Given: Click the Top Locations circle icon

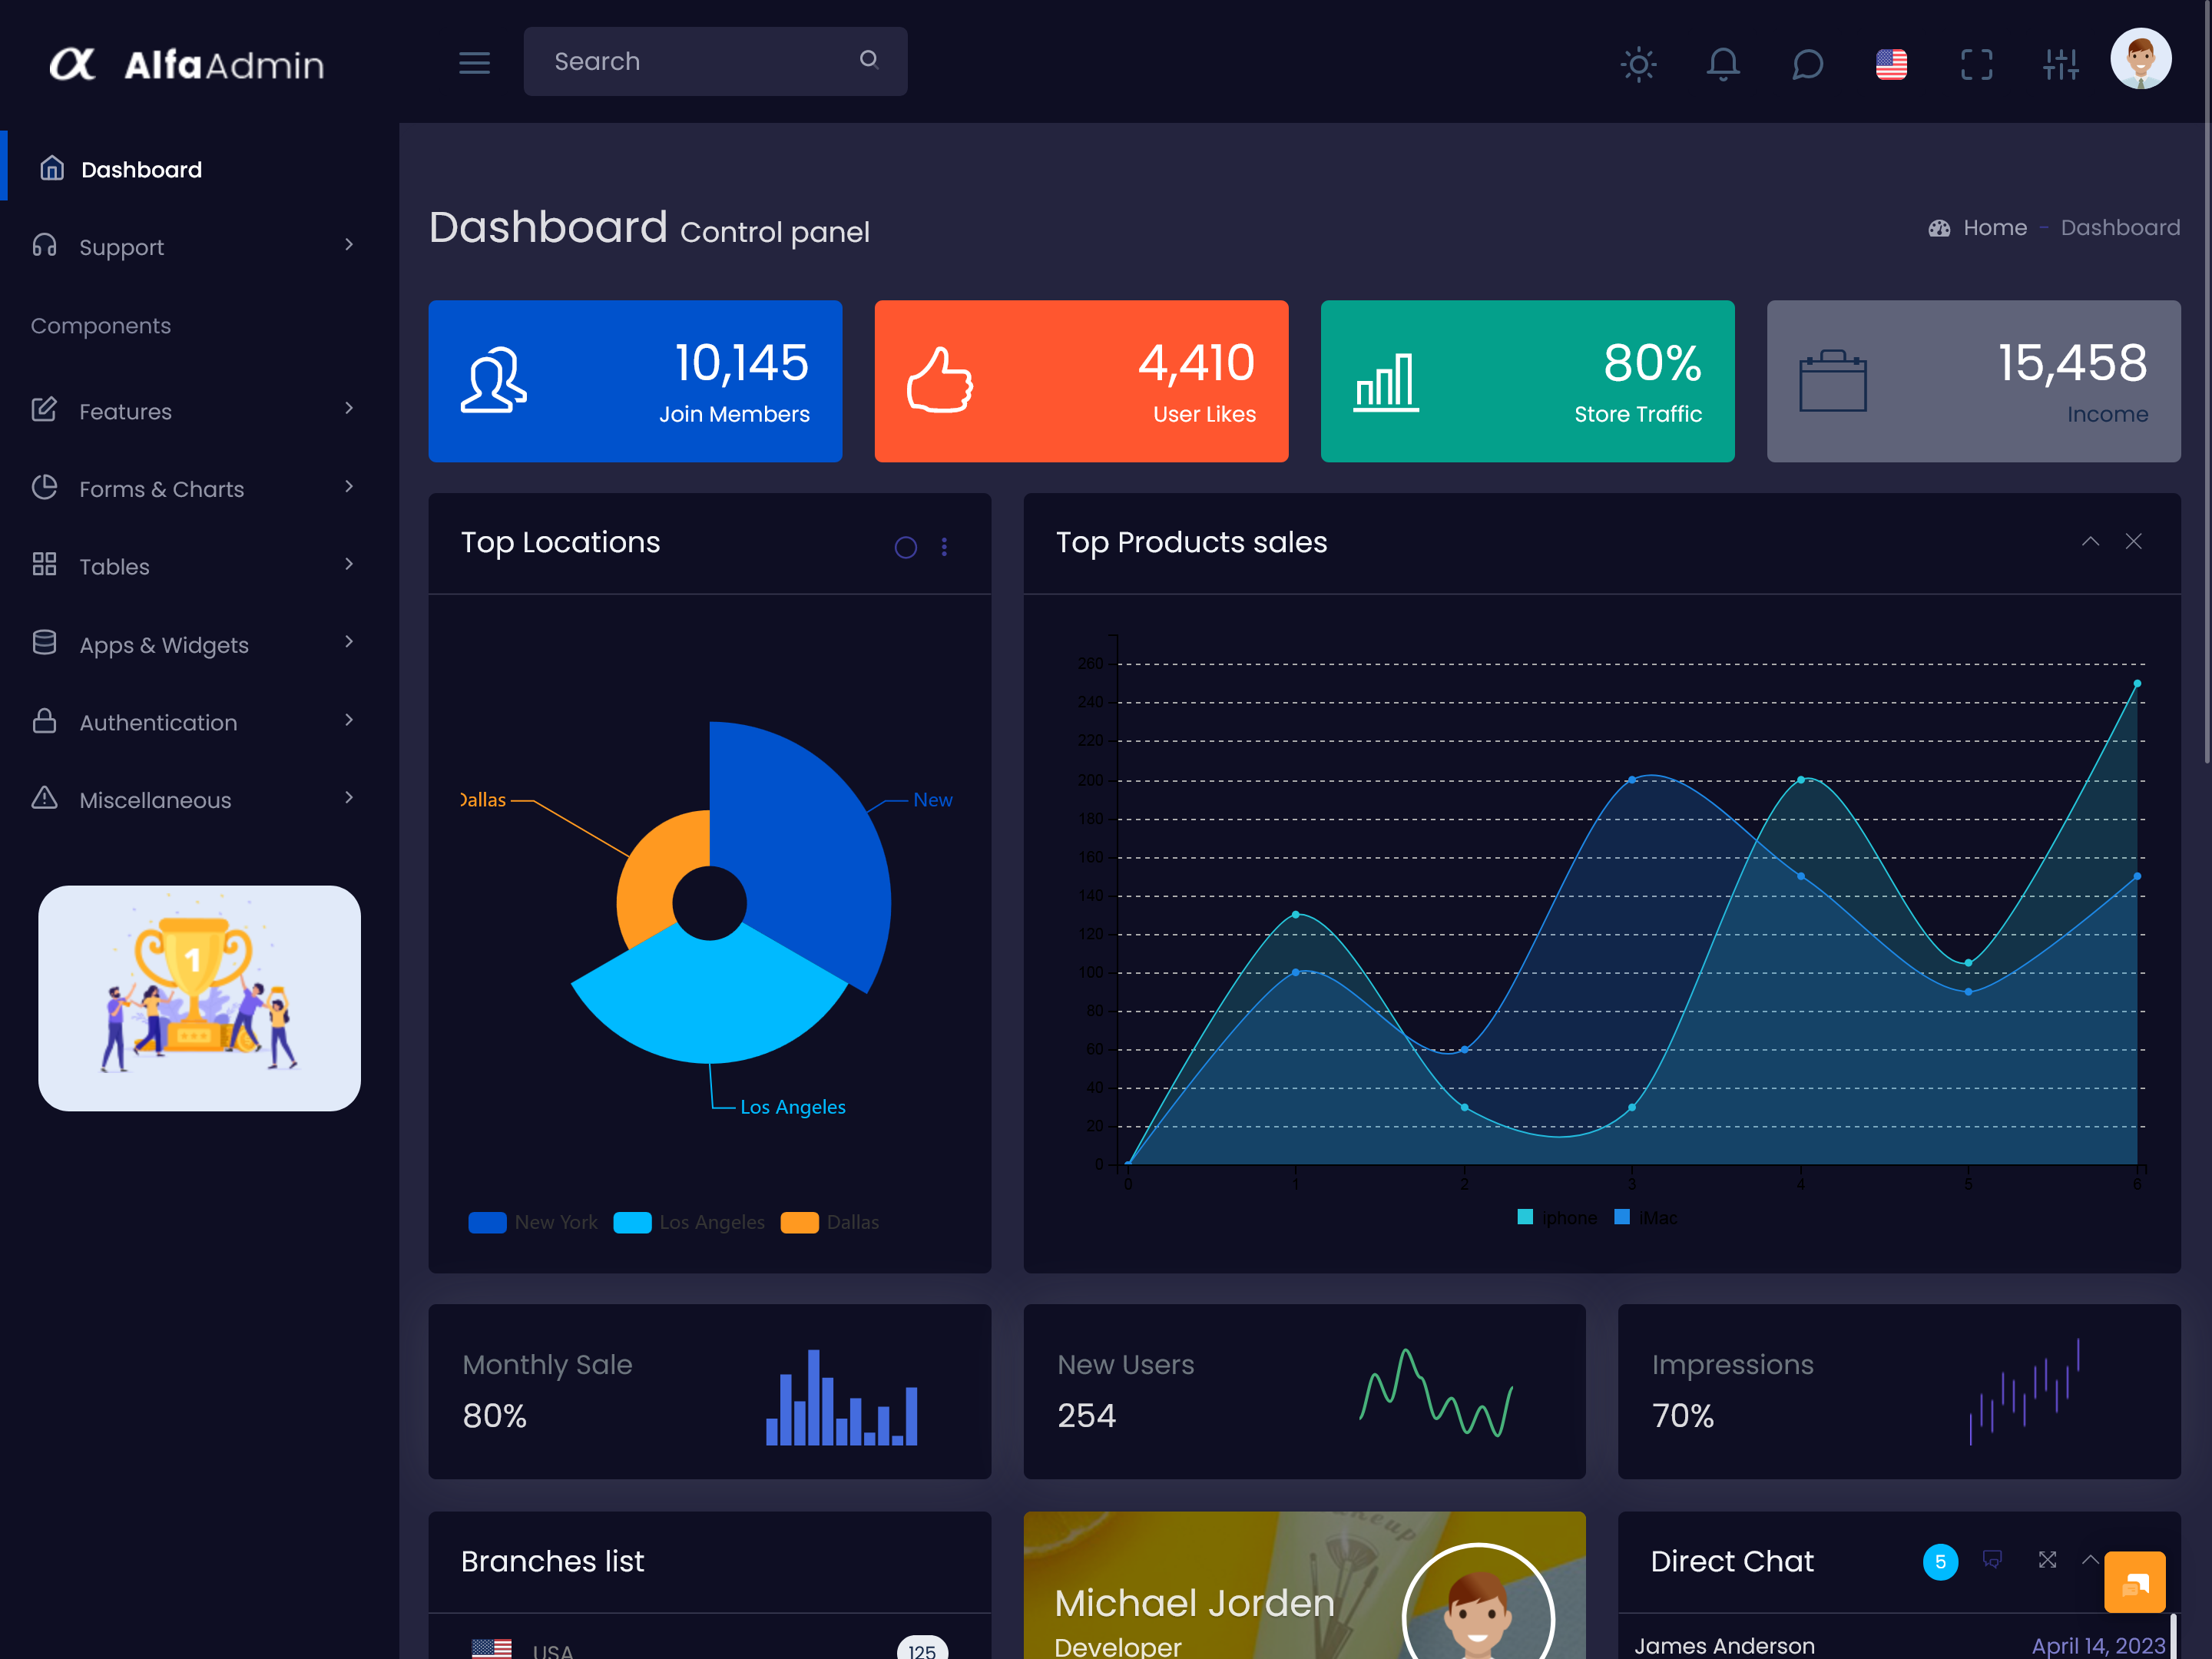Looking at the screenshot, I should point(905,547).
